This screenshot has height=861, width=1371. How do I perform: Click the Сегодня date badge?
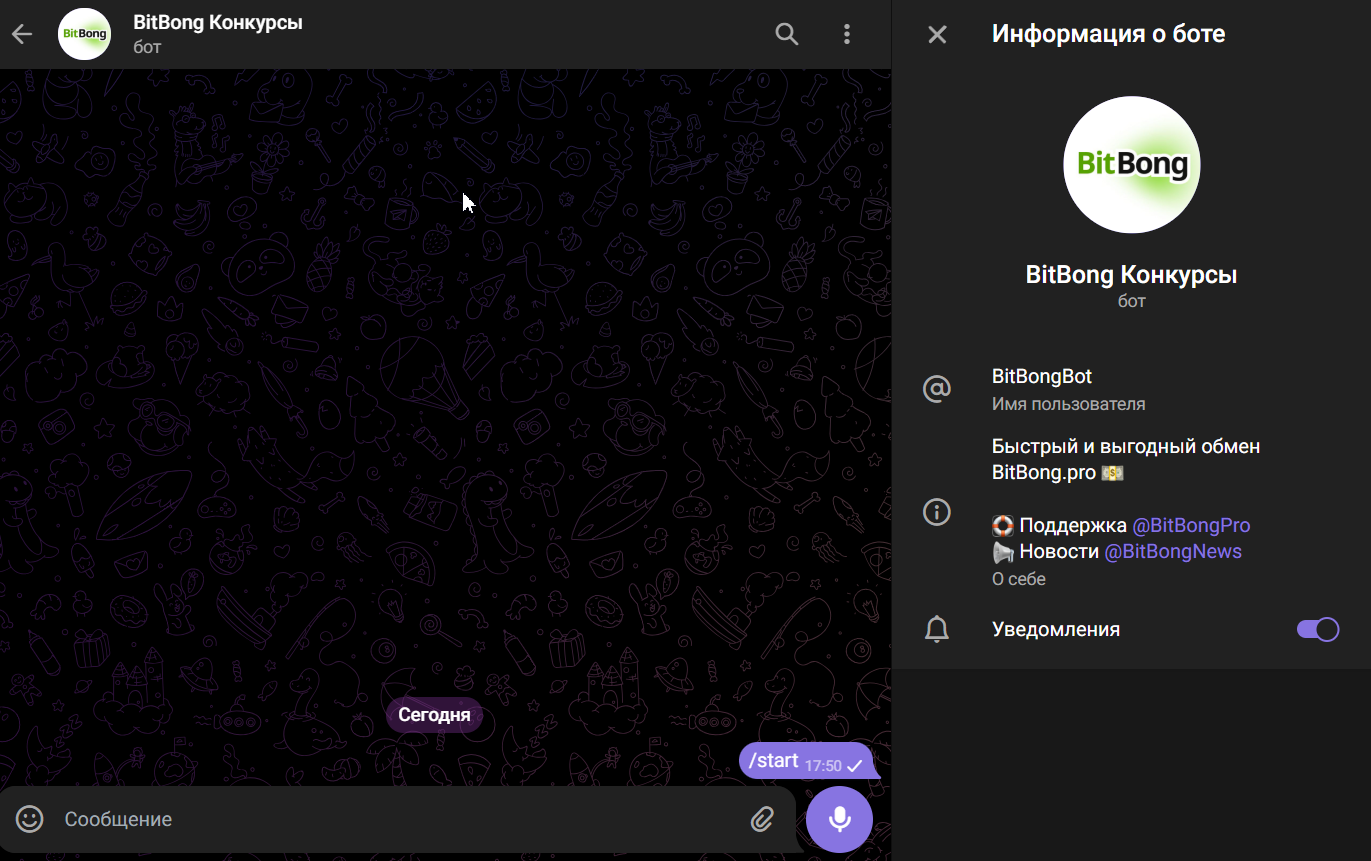pos(435,715)
